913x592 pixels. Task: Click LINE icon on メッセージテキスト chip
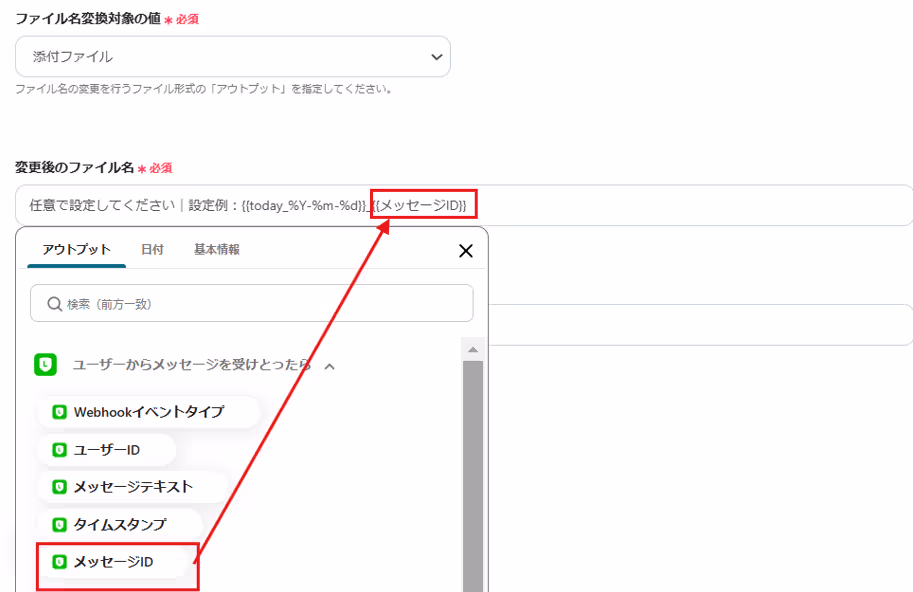coord(59,487)
